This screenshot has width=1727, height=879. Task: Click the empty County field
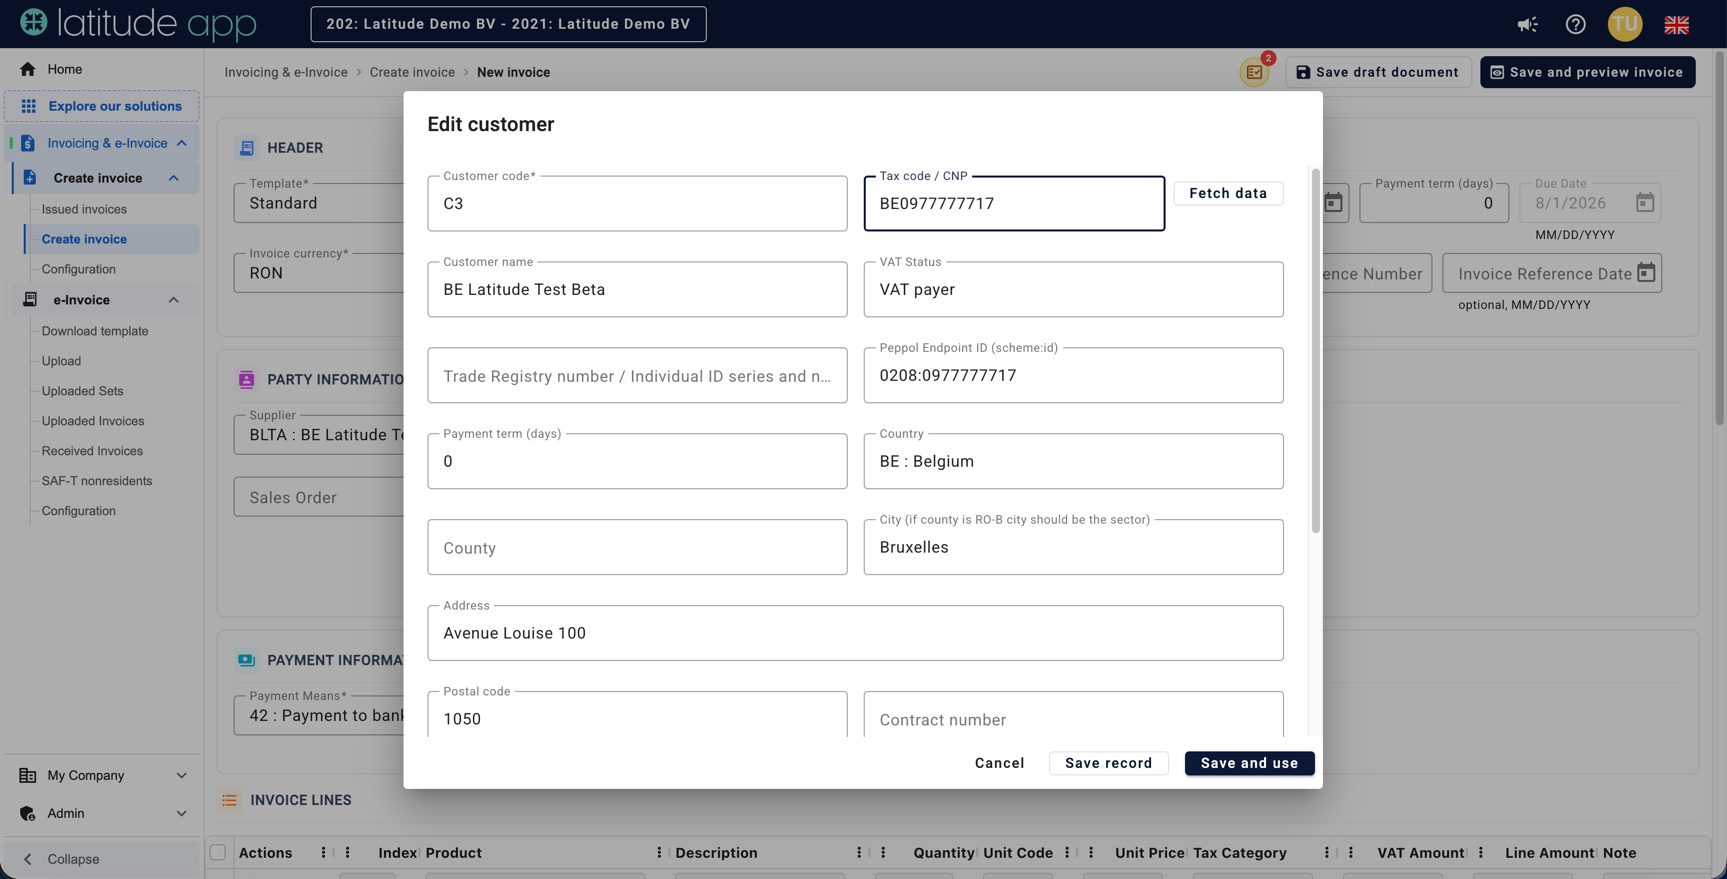pos(637,547)
